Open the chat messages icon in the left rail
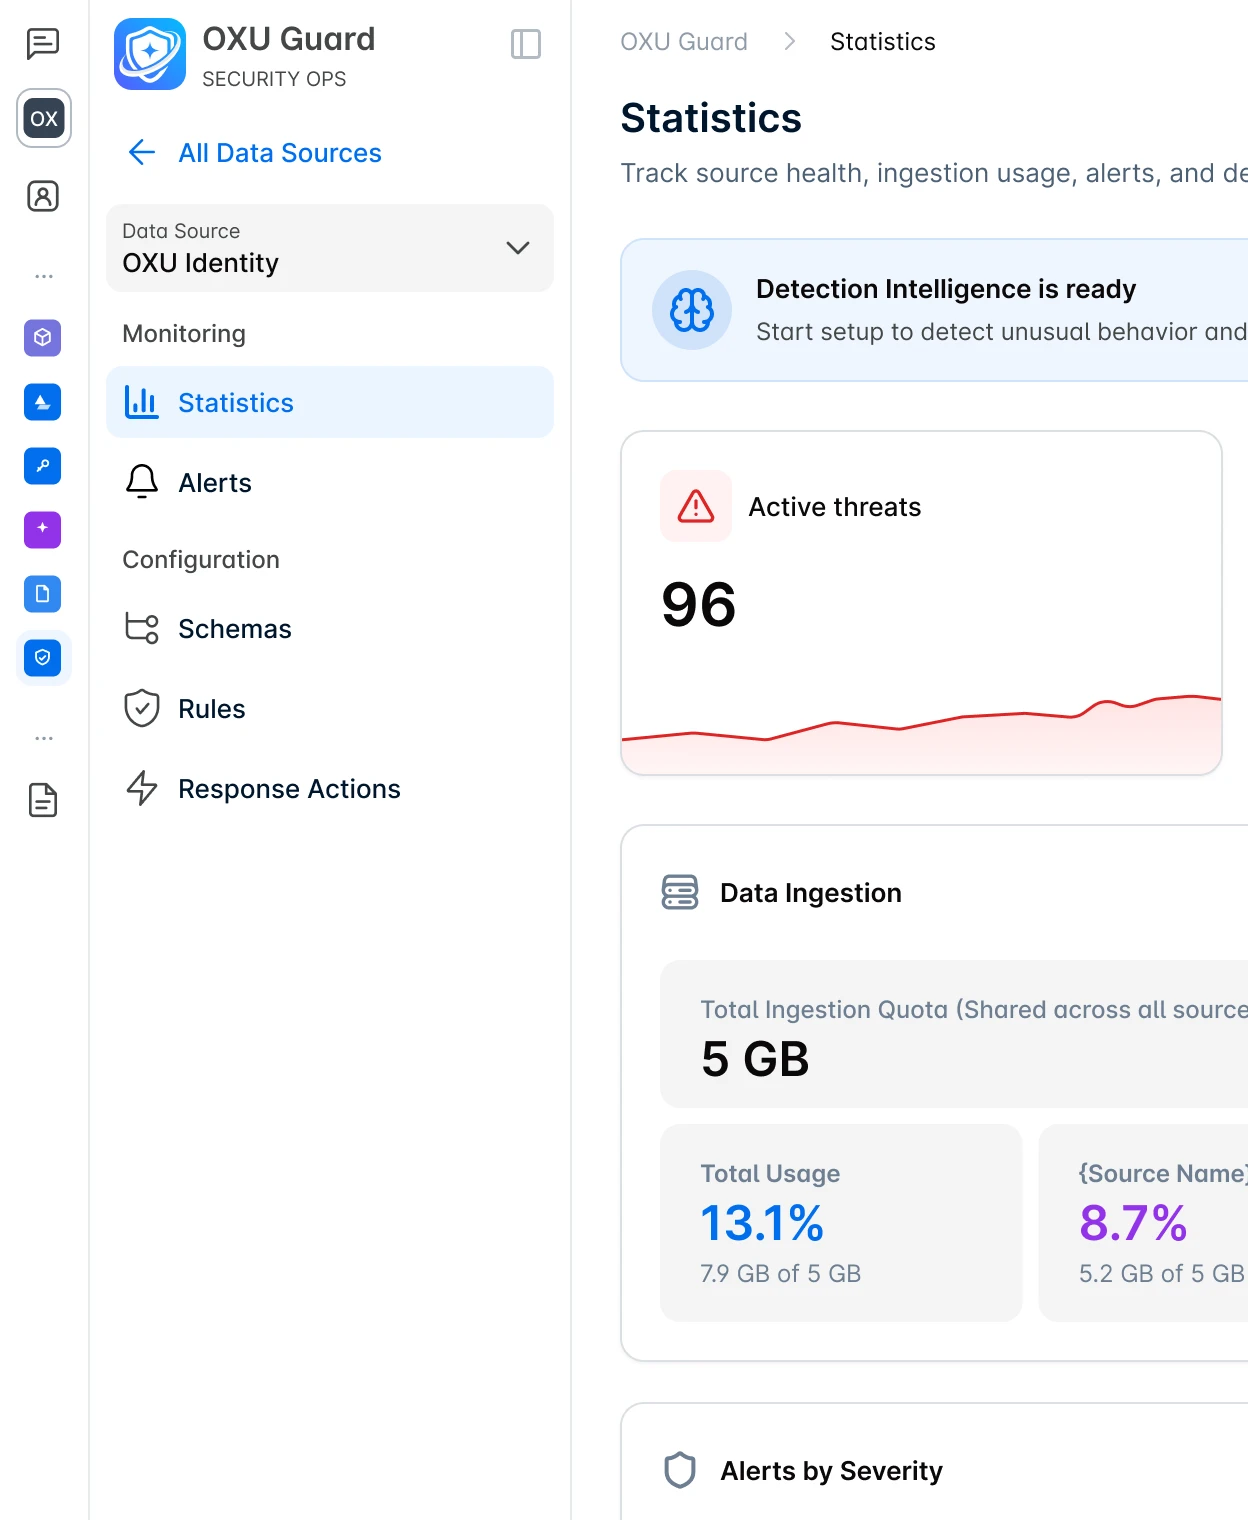Image resolution: width=1248 pixels, height=1520 pixels. pos(43,44)
